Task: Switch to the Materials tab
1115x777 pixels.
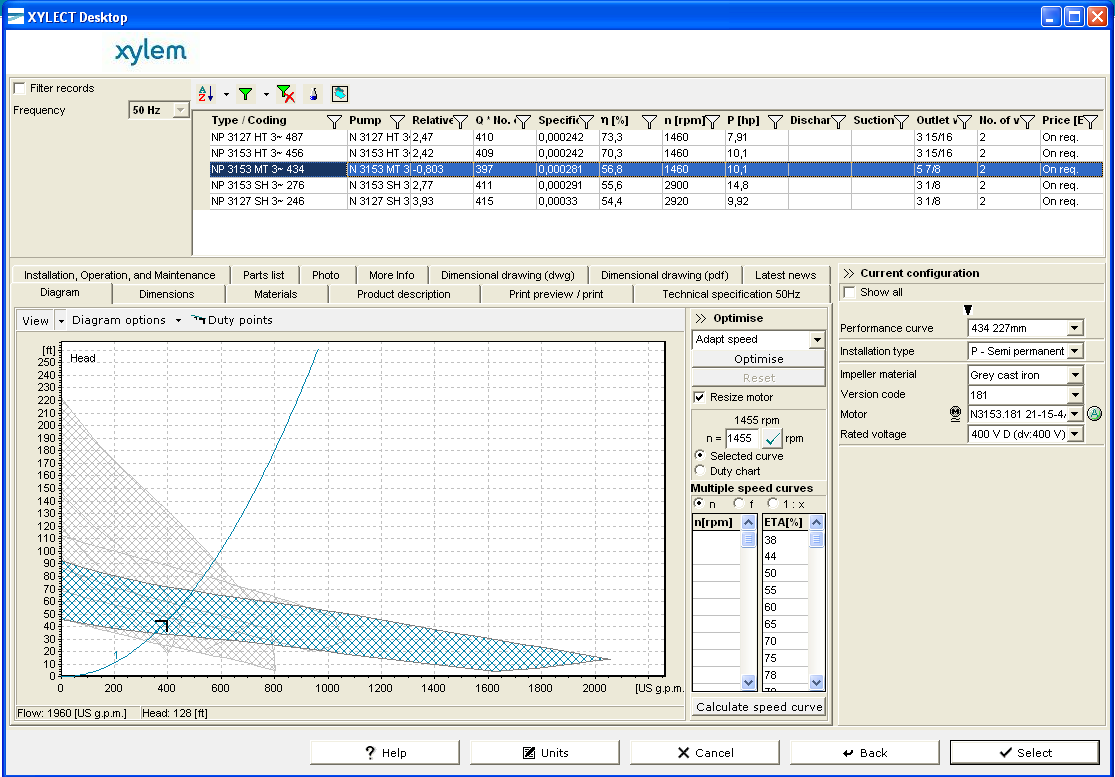Action: (275, 294)
